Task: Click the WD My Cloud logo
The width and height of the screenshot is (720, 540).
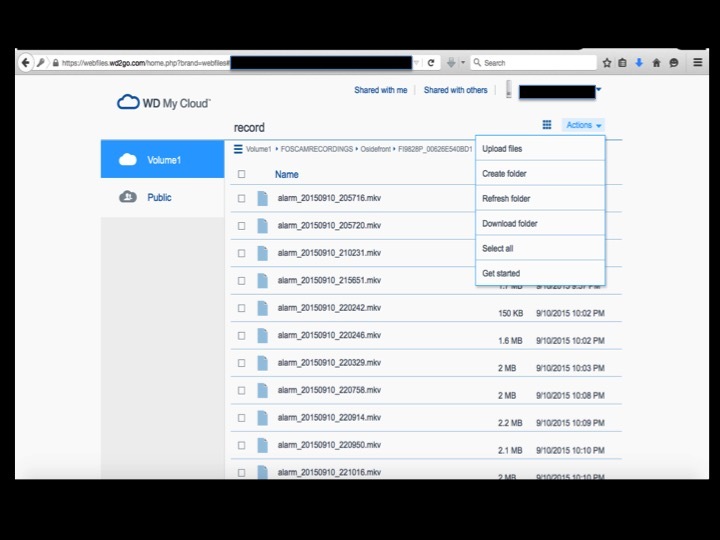Action: tap(164, 102)
